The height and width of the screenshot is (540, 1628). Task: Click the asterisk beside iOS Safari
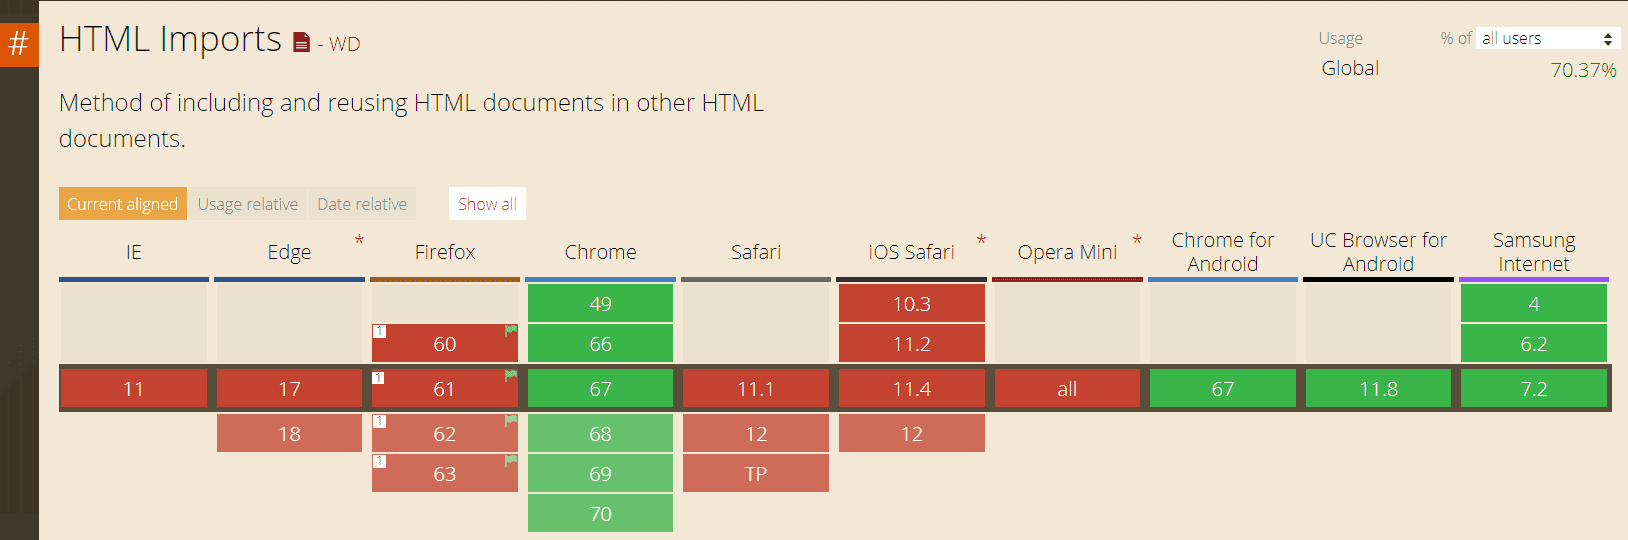point(981,240)
